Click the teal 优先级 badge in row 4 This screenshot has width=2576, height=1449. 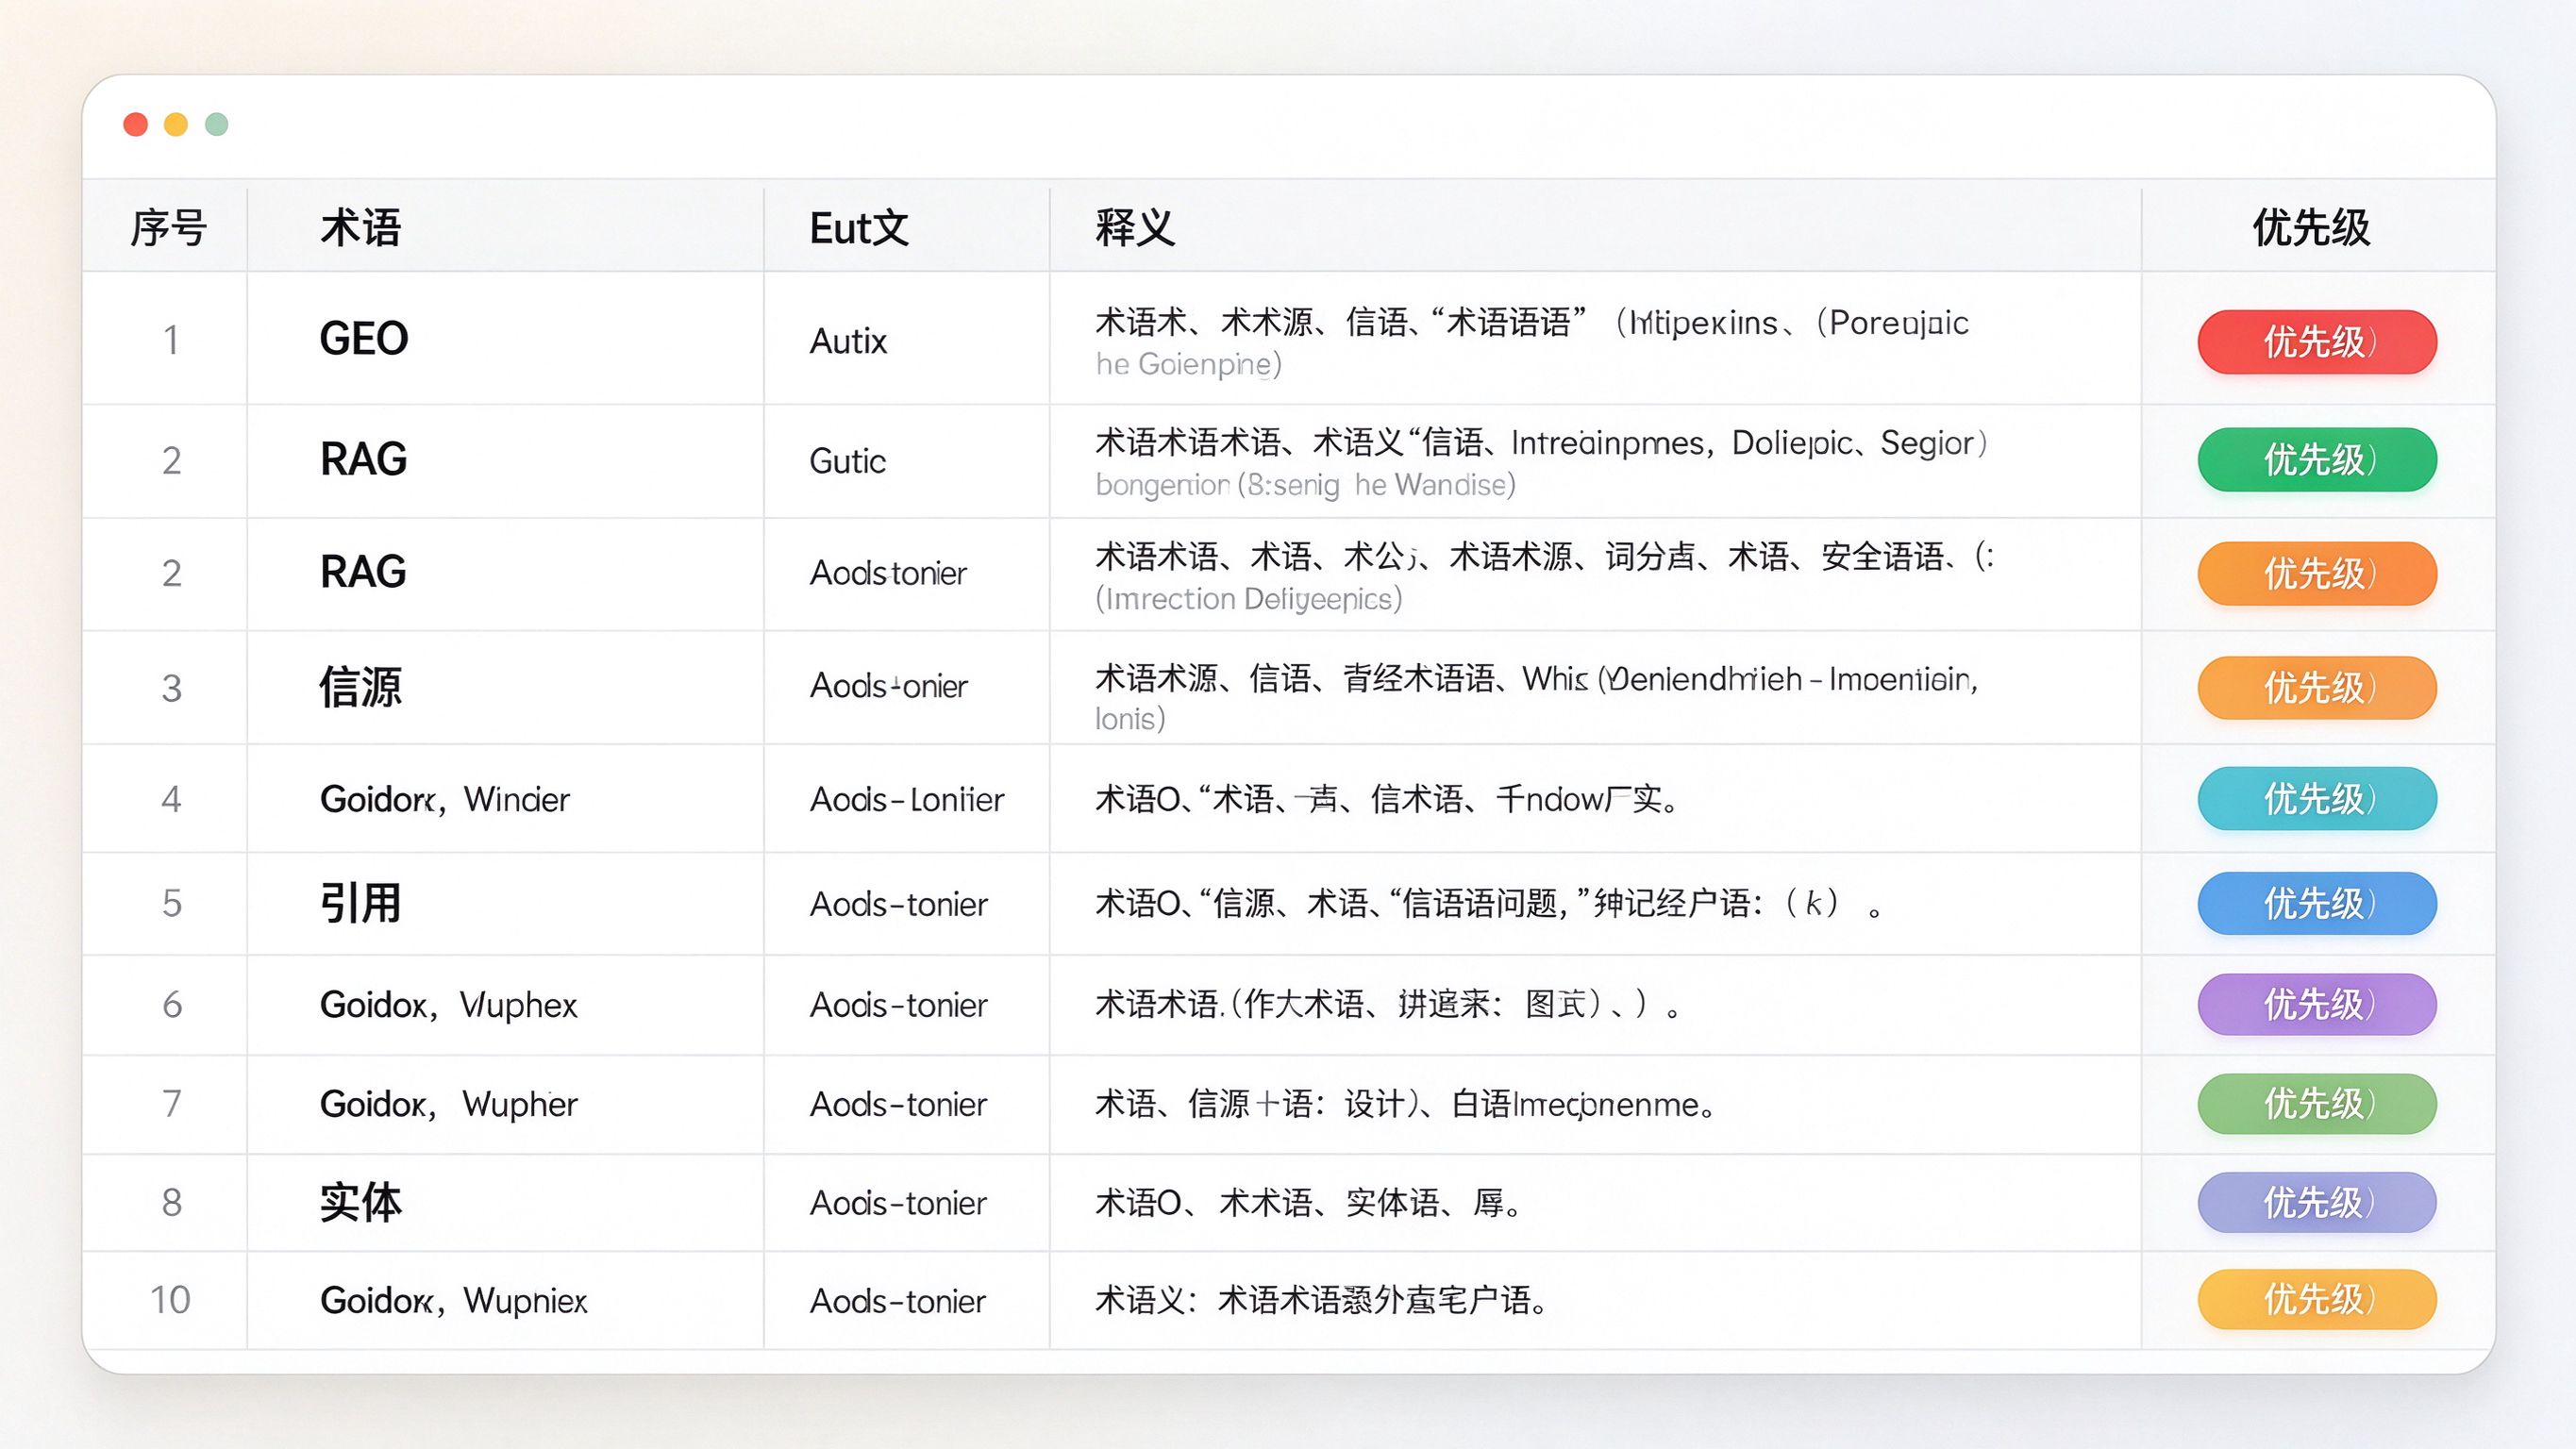pyautogui.click(x=2316, y=799)
